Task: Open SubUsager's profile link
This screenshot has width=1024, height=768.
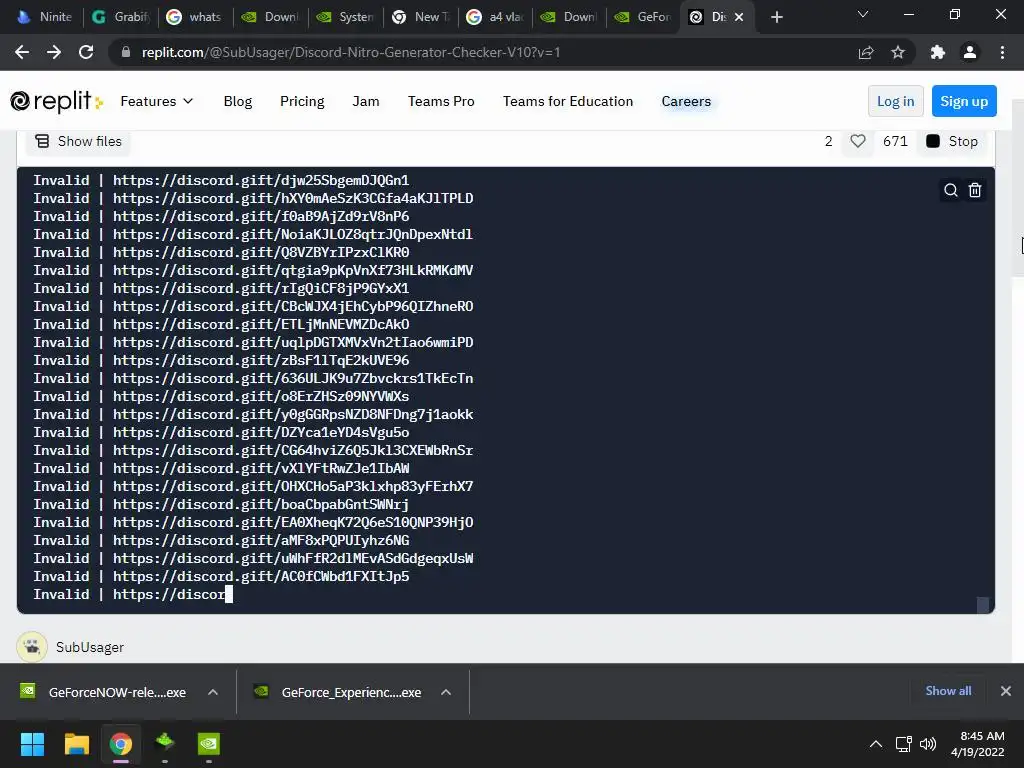Action: point(89,647)
